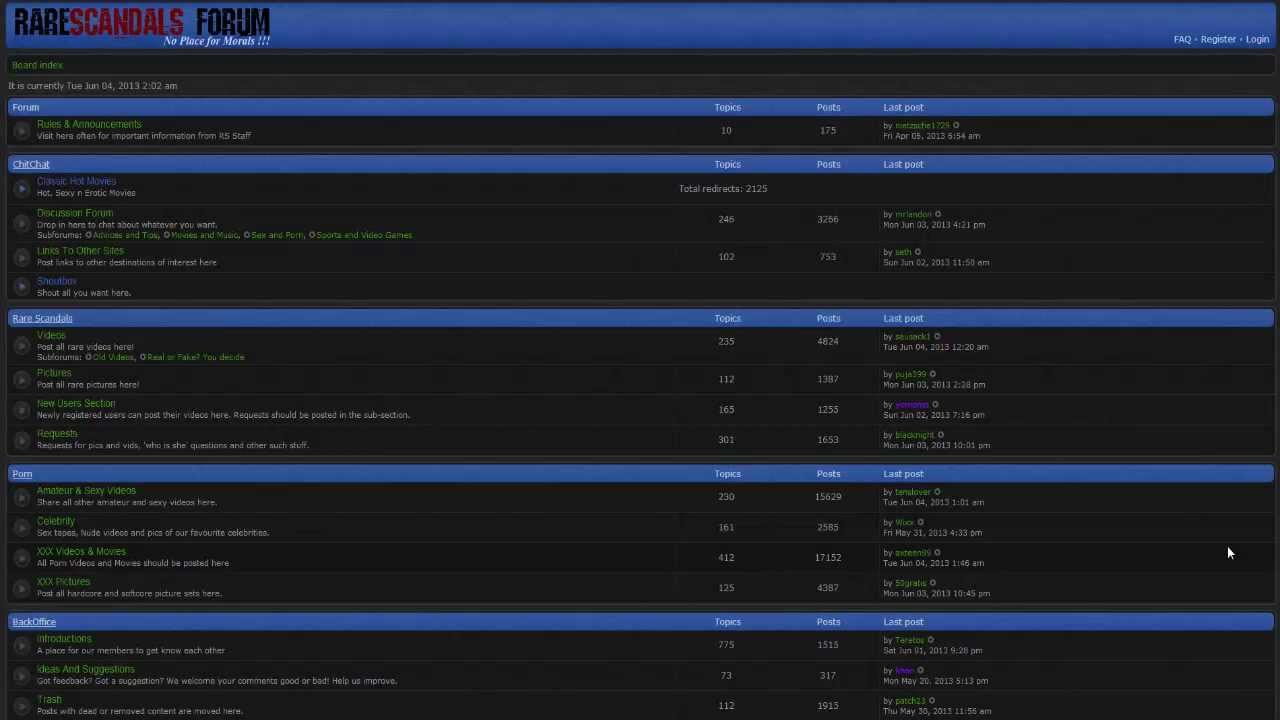Click view-latest-post icon next to 53gratis
Screen dimensions: 1280x720
(933, 583)
